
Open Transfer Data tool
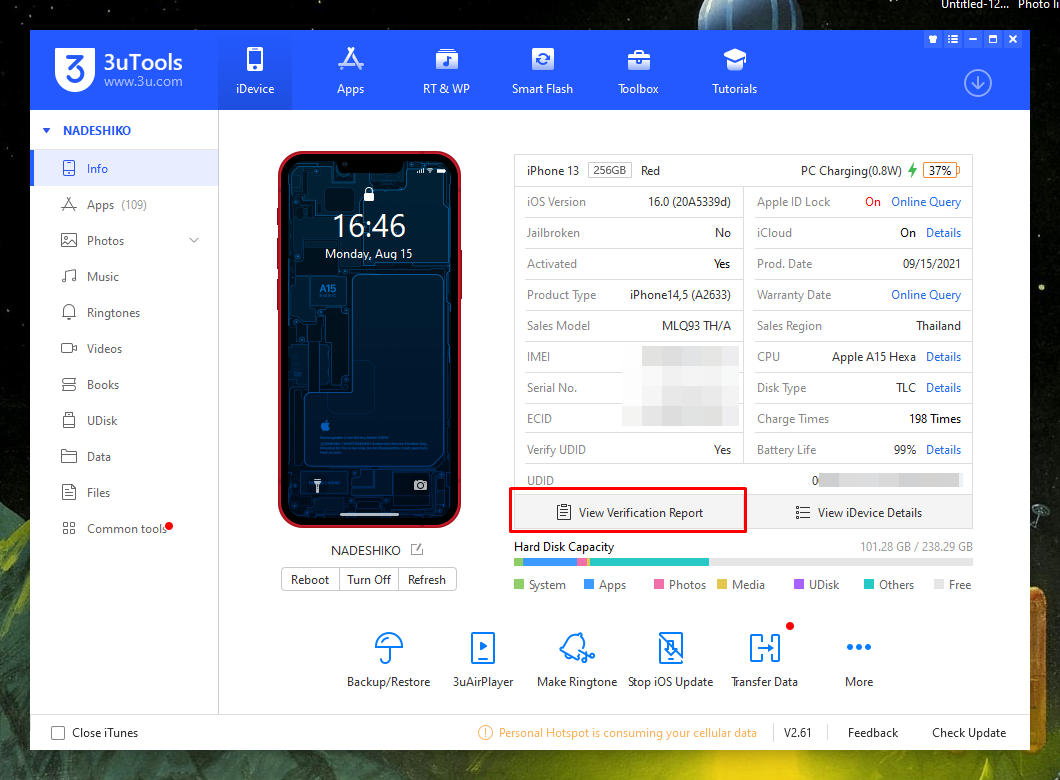[x=764, y=648]
